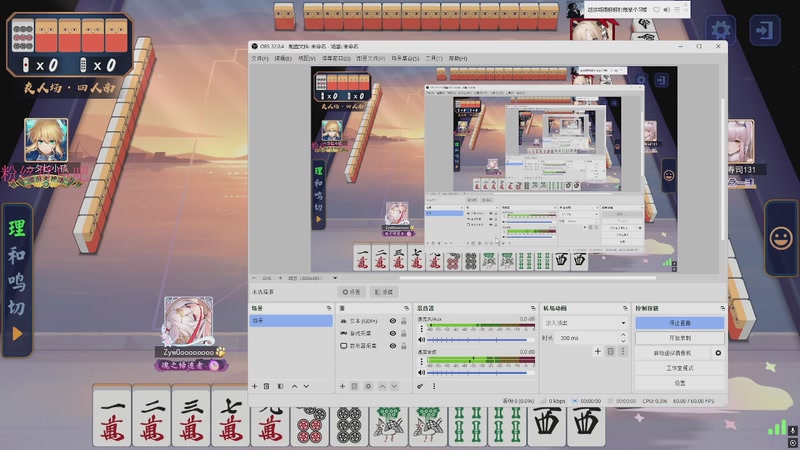Click the 启动虚拟摄像机 virtual camera button

(672, 353)
